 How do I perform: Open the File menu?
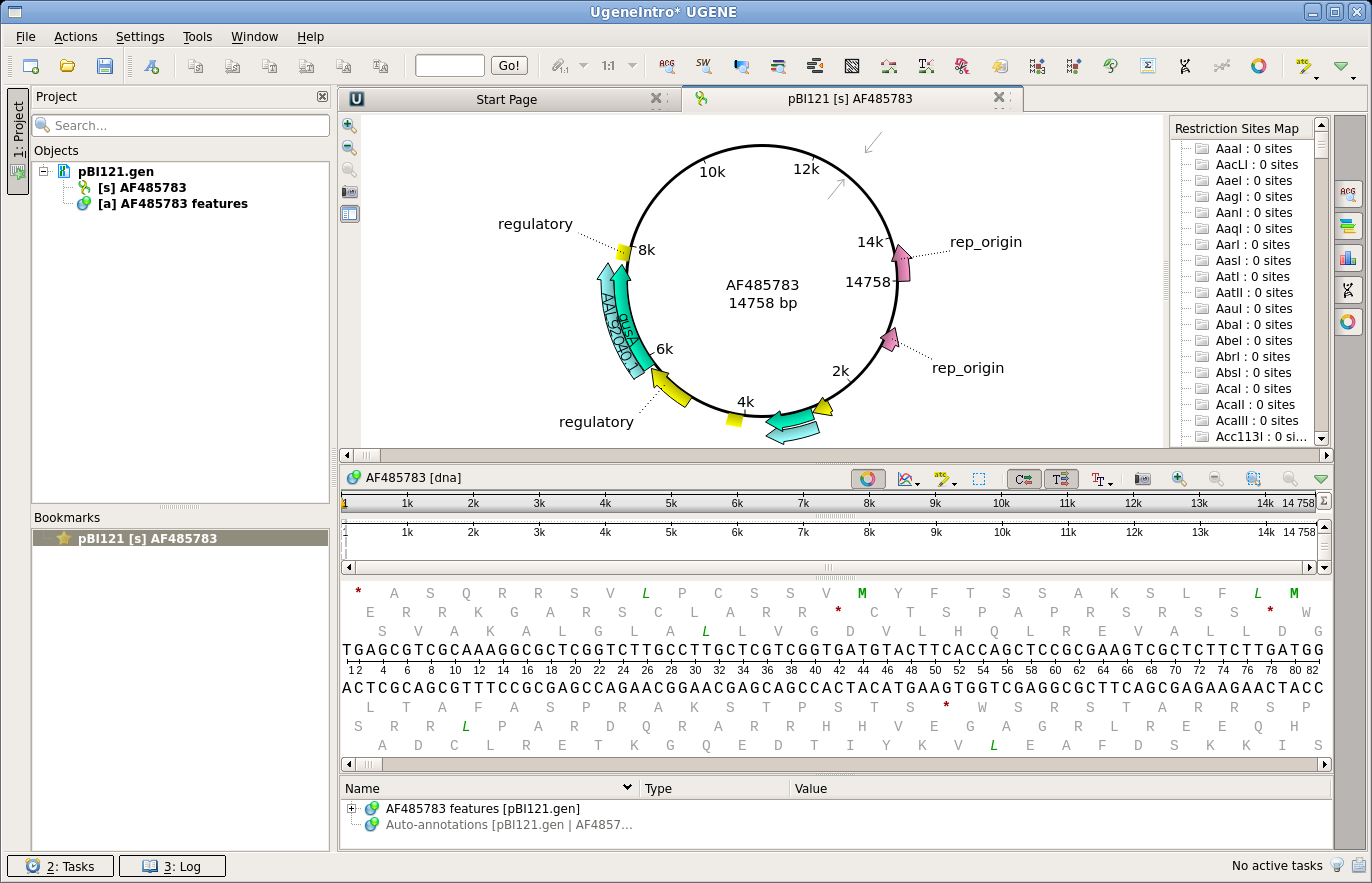[x=25, y=36]
